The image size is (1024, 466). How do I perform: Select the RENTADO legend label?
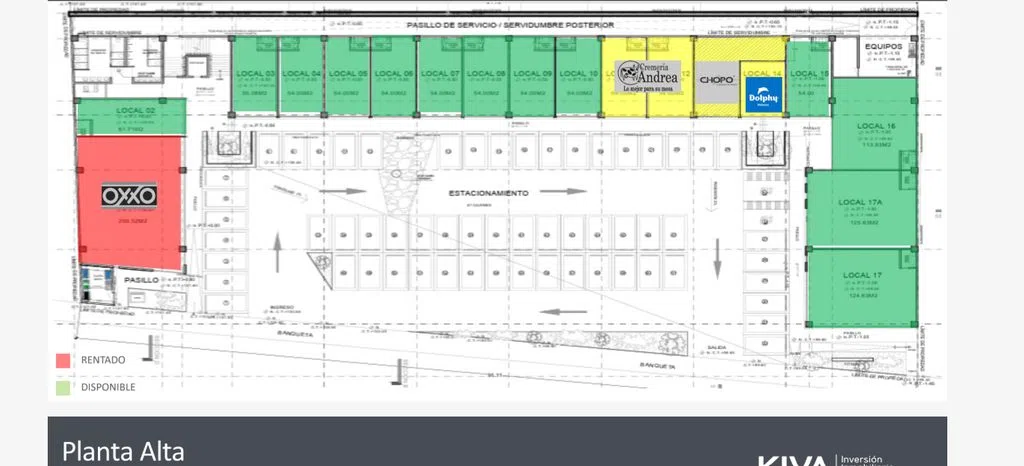(x=103, y=360)
